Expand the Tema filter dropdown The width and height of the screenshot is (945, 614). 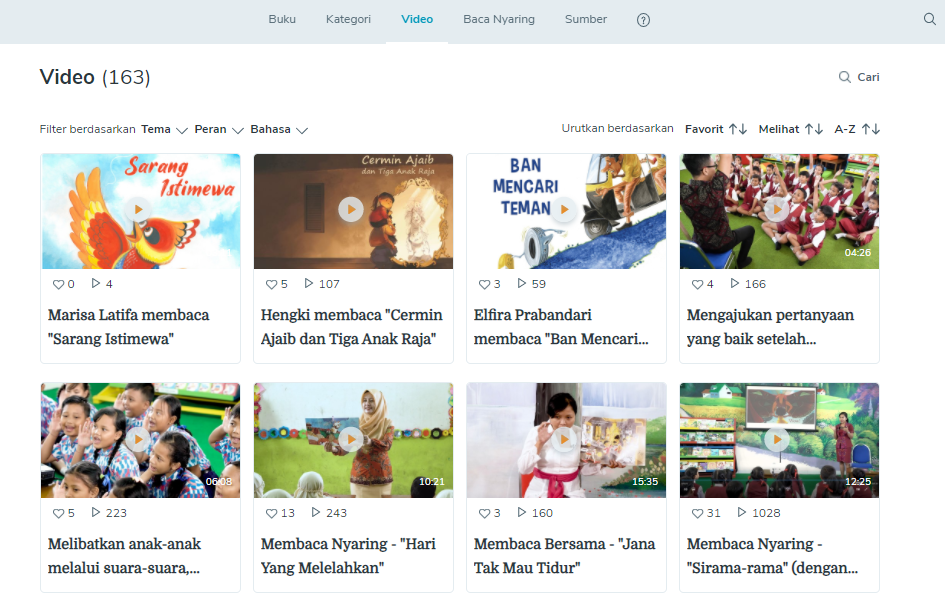pos(164,130)
